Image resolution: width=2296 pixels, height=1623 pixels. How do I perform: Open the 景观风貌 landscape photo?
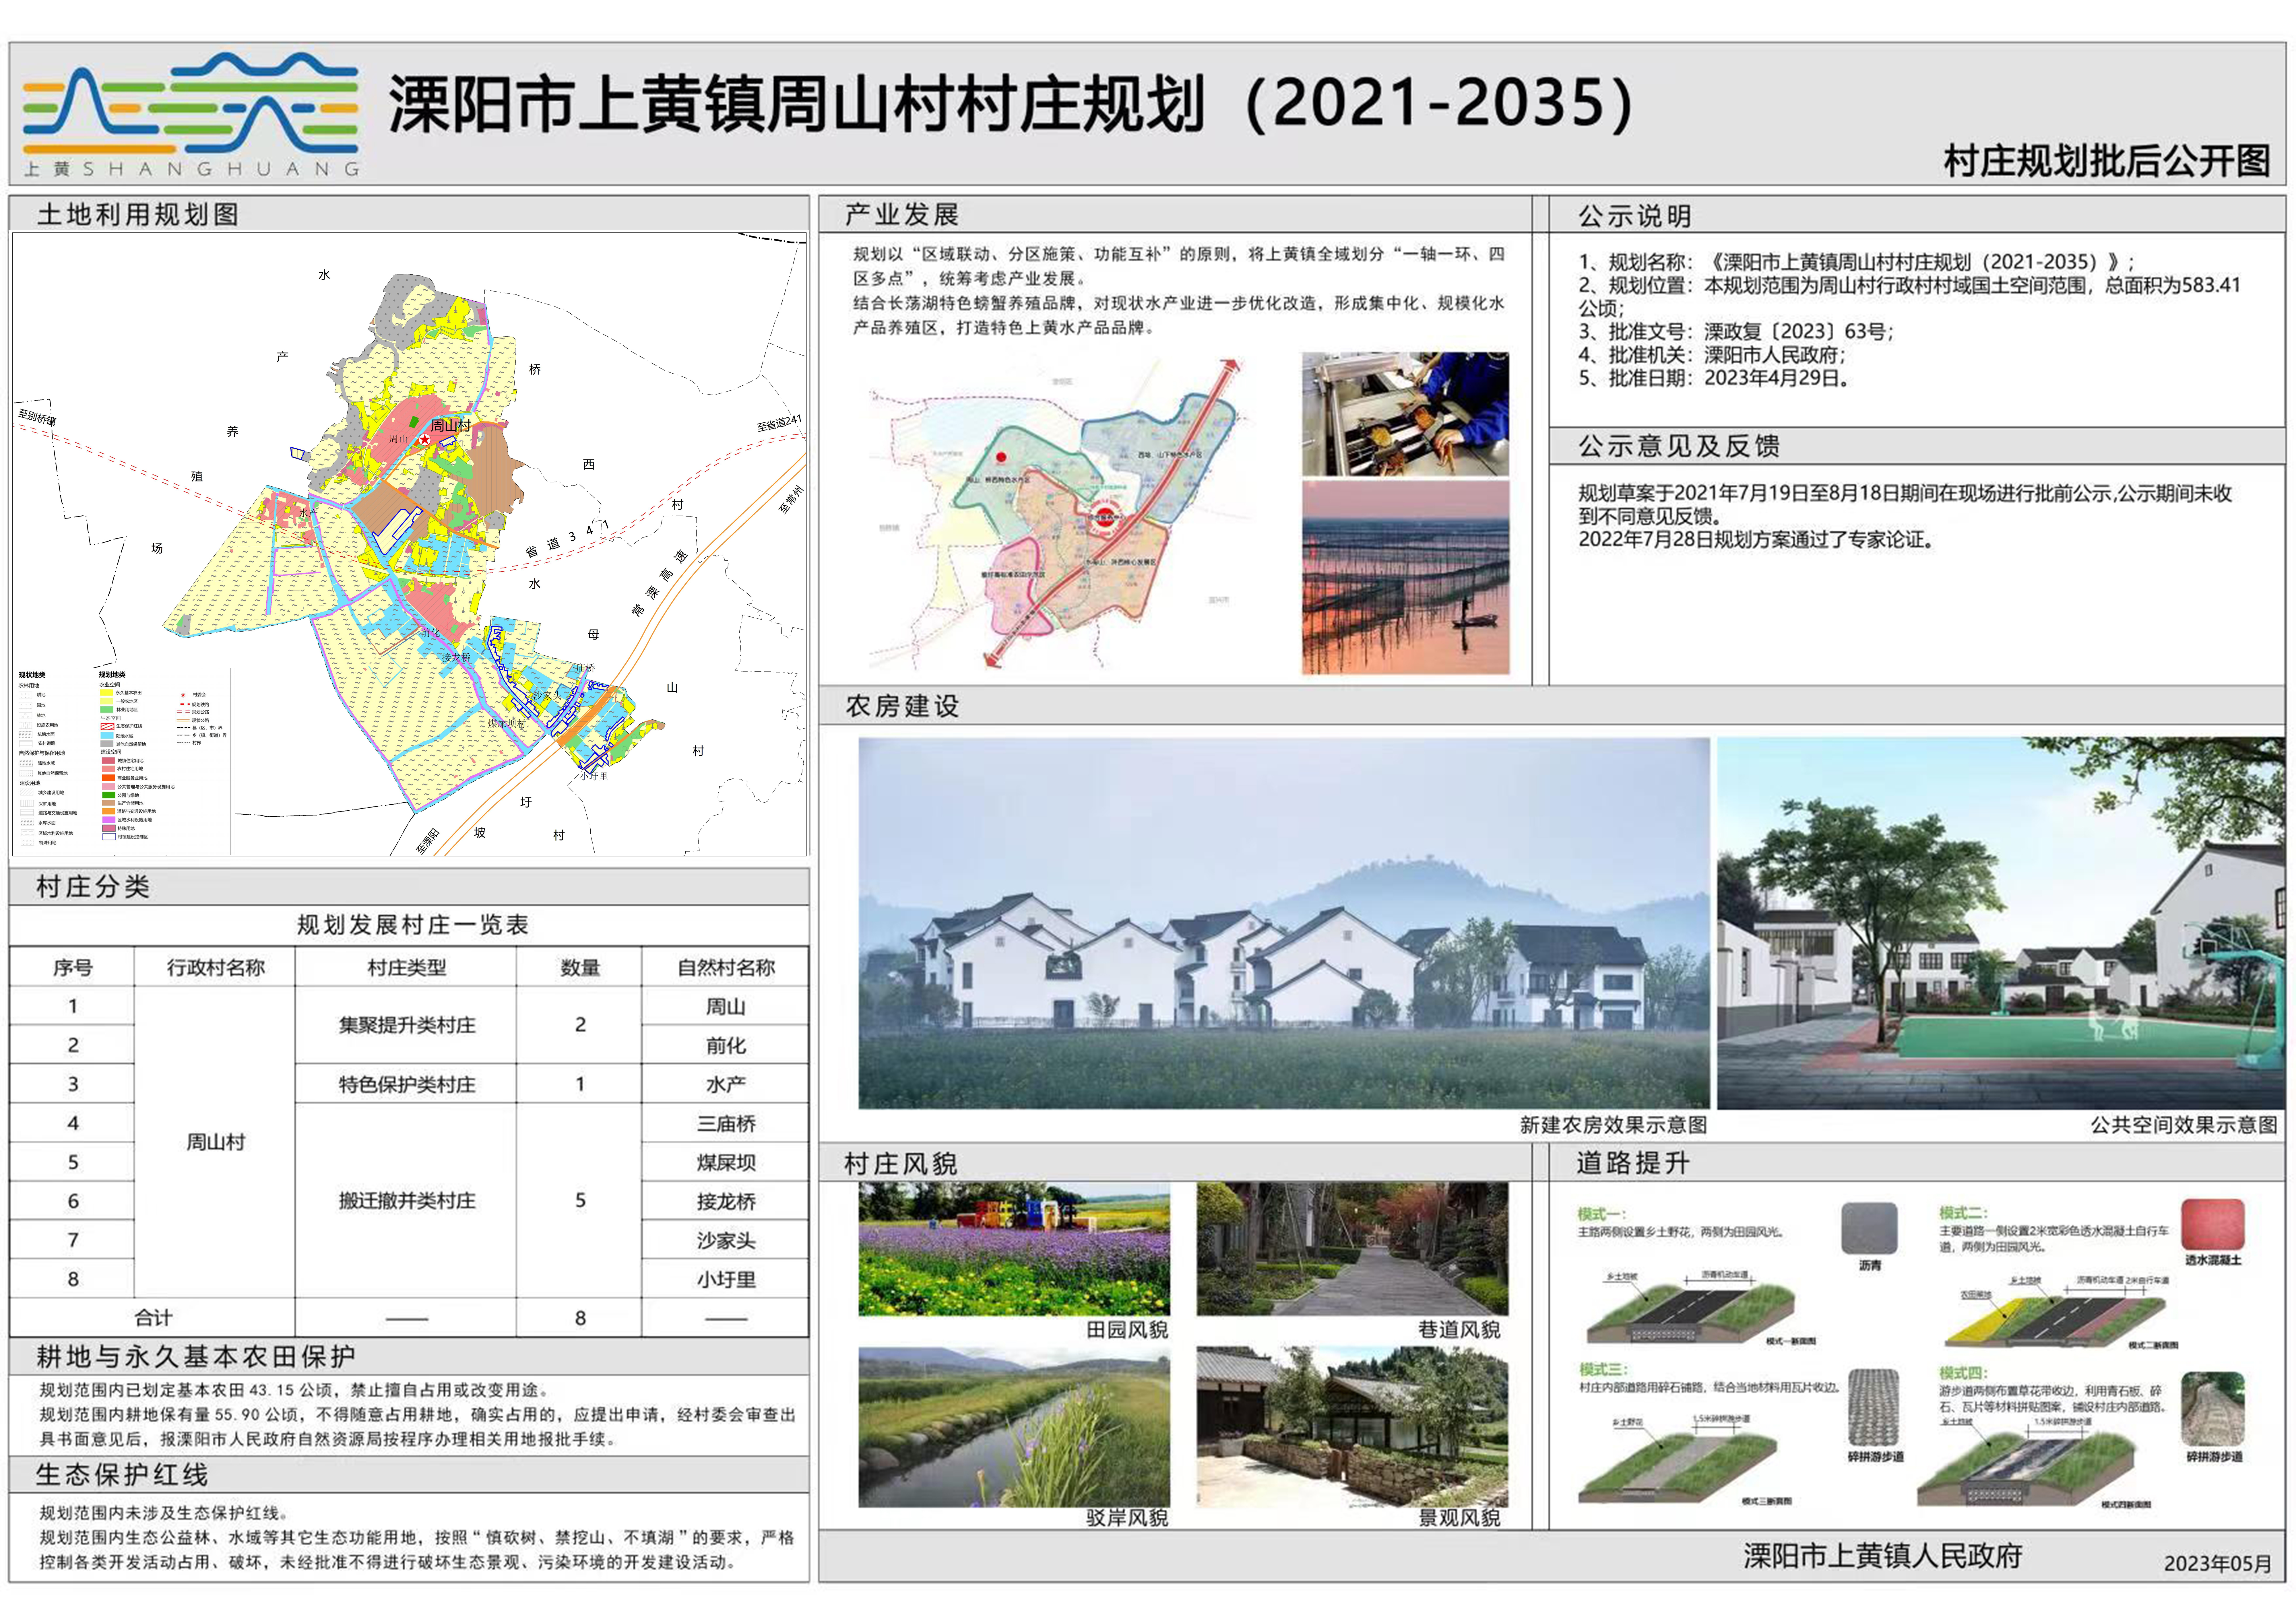click(x=1352, y=1427)
